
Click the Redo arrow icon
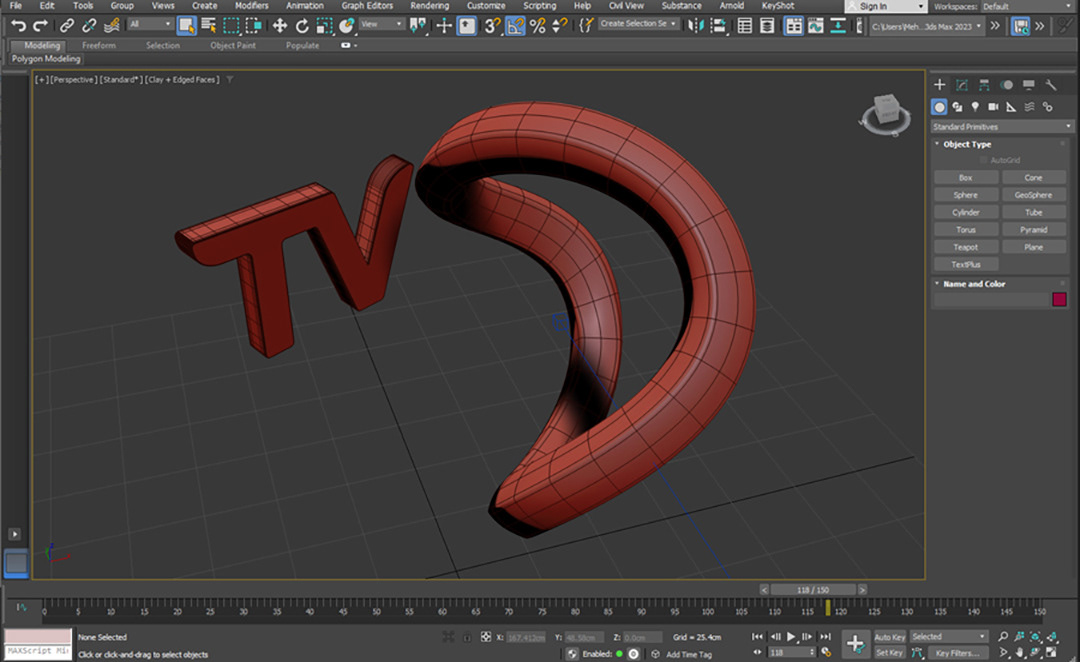(x=41, y=26)
